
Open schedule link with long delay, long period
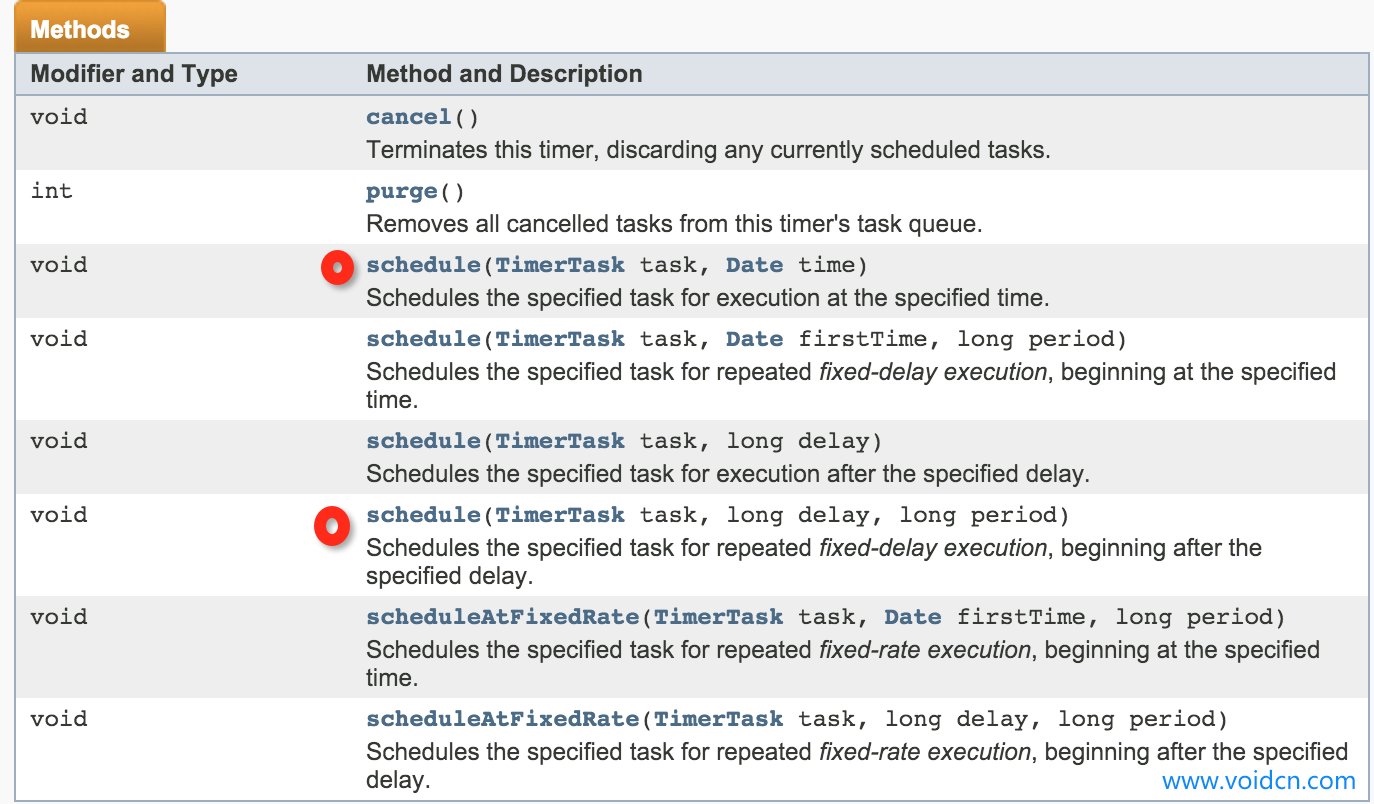click(424, 515)
